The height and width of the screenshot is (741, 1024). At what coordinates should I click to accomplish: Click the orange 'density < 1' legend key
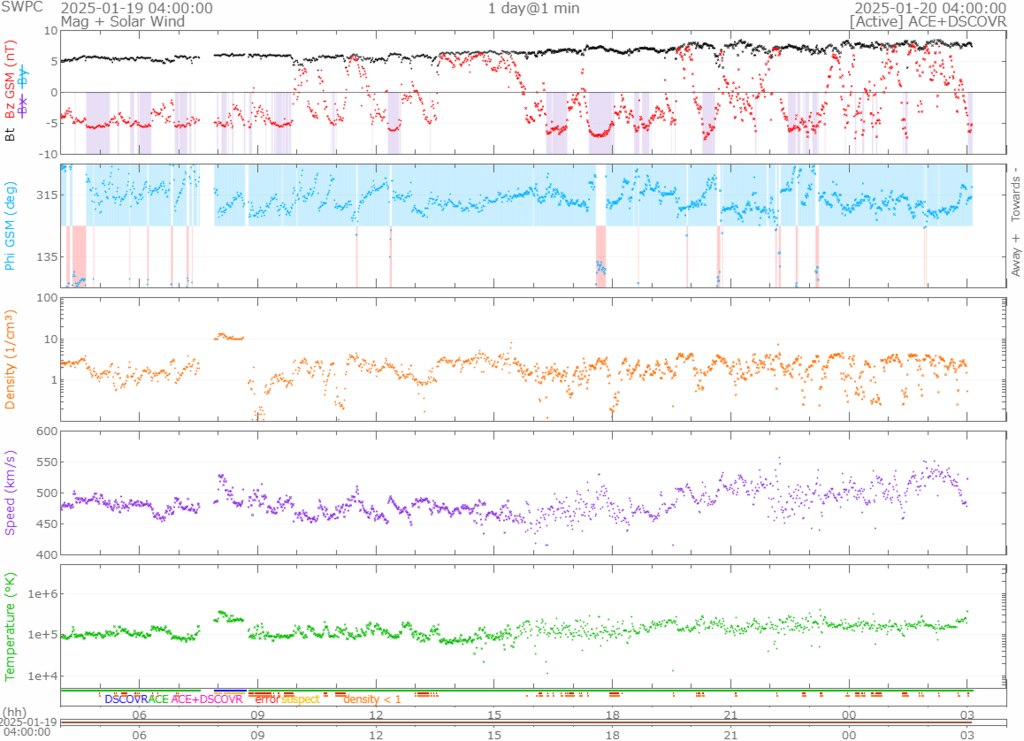point(372,699)
